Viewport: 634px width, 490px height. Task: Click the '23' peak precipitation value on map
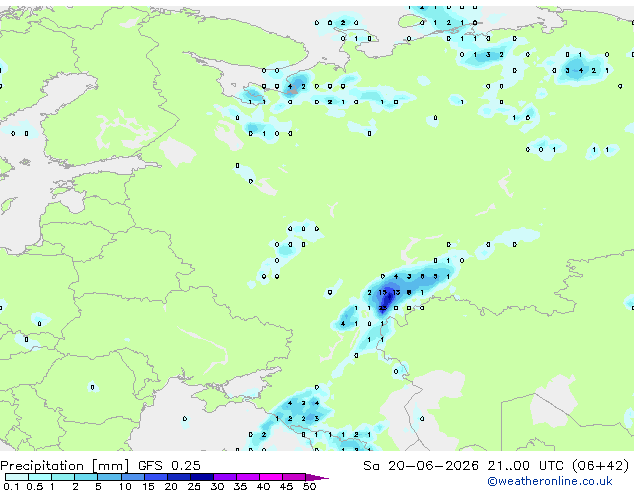(383, 308)
